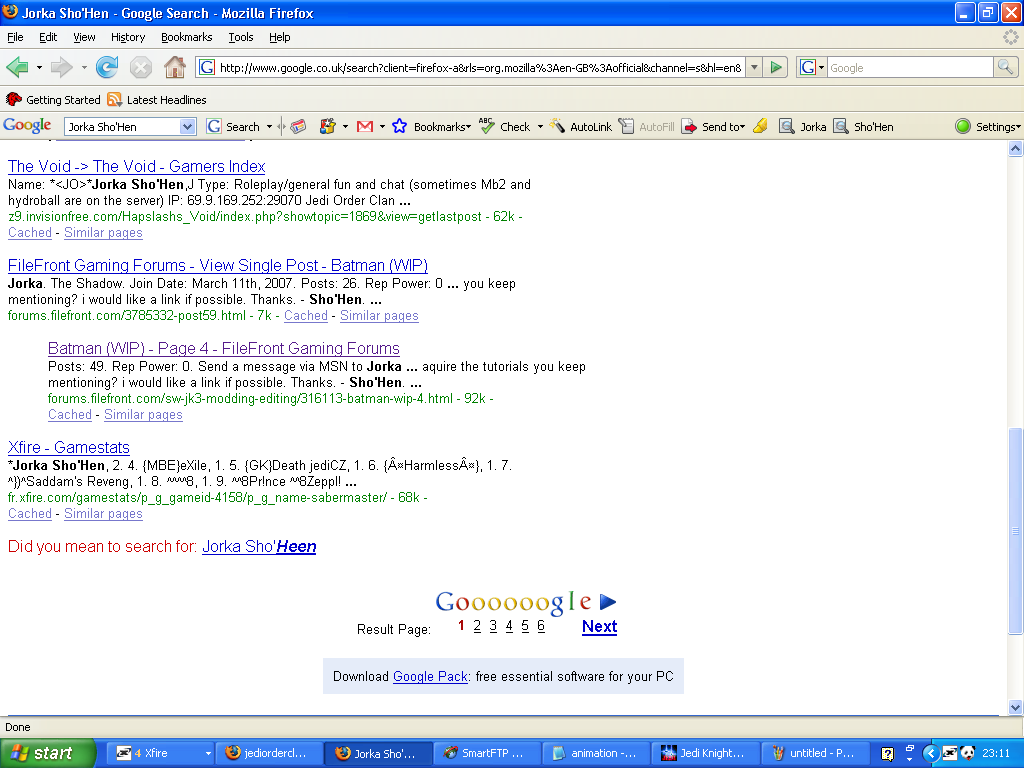Click the scrollbar up arrow

click(1015, 149)
